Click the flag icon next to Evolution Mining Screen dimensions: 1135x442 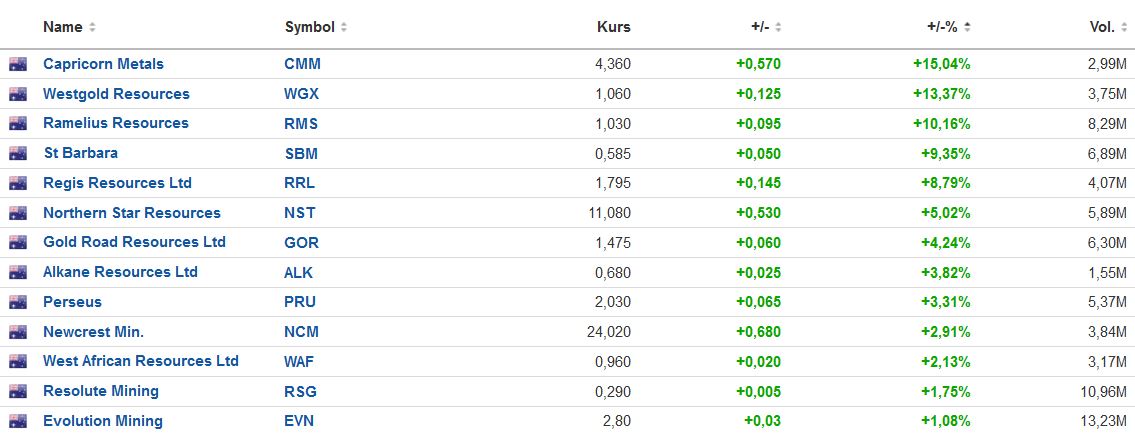18,421
